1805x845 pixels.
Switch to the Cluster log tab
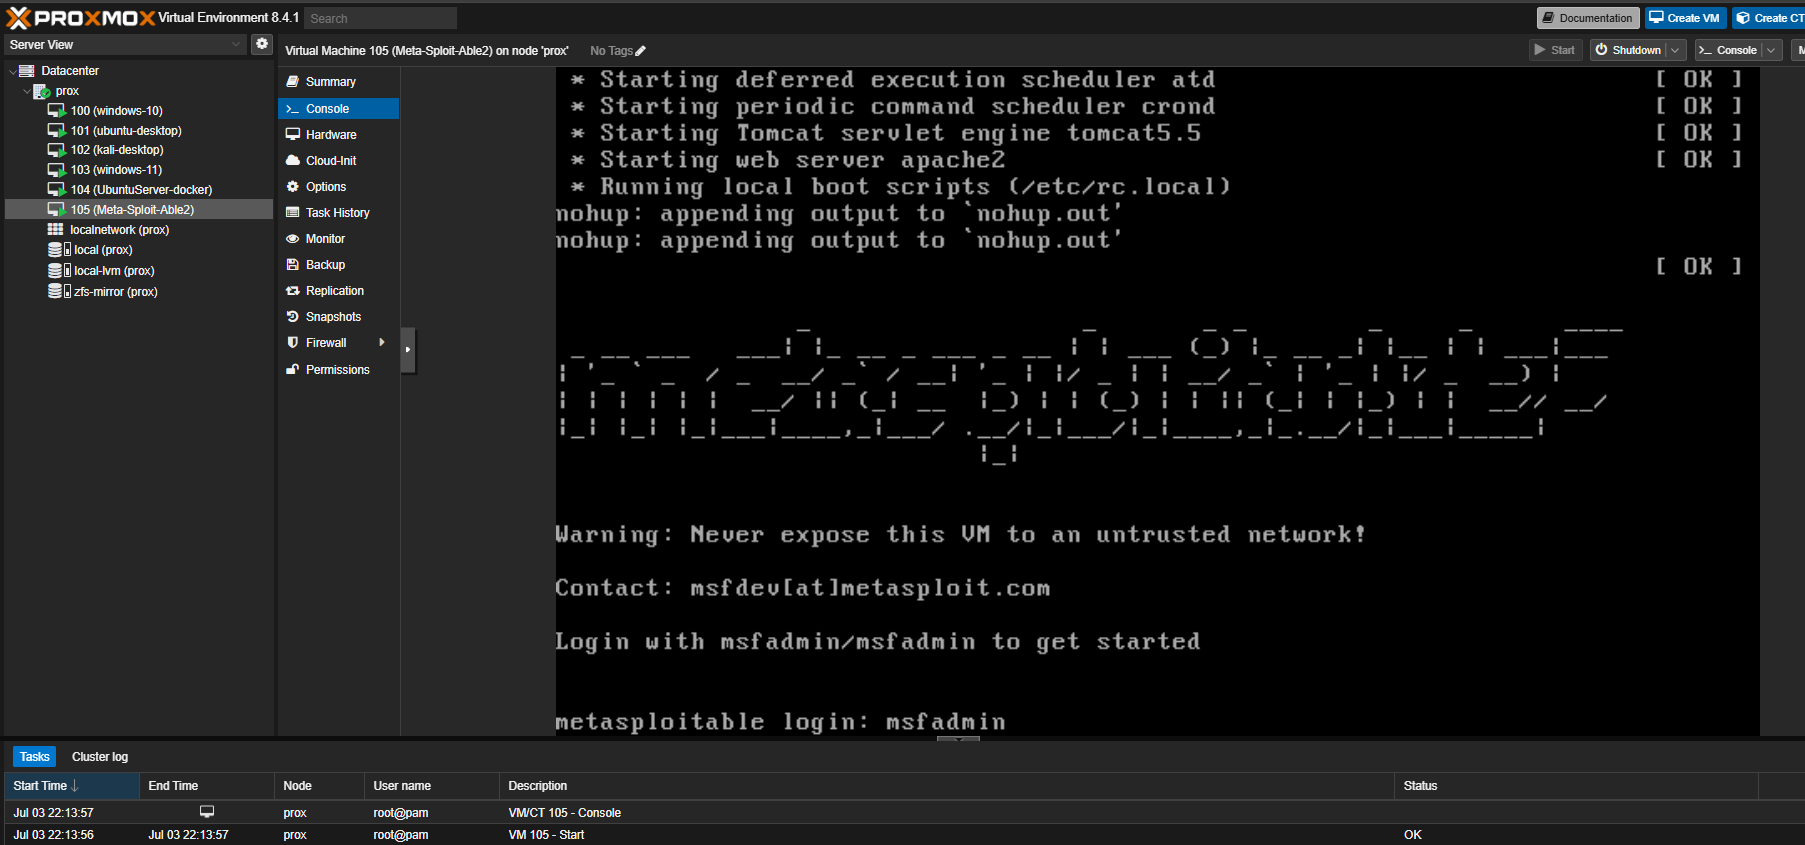click(x=100, y=757)
